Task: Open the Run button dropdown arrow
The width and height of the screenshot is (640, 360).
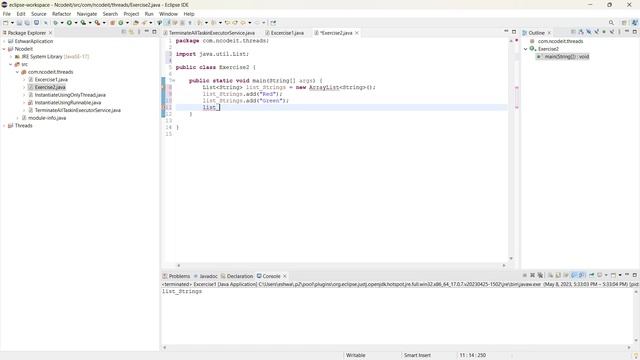Action: [76, 23]
